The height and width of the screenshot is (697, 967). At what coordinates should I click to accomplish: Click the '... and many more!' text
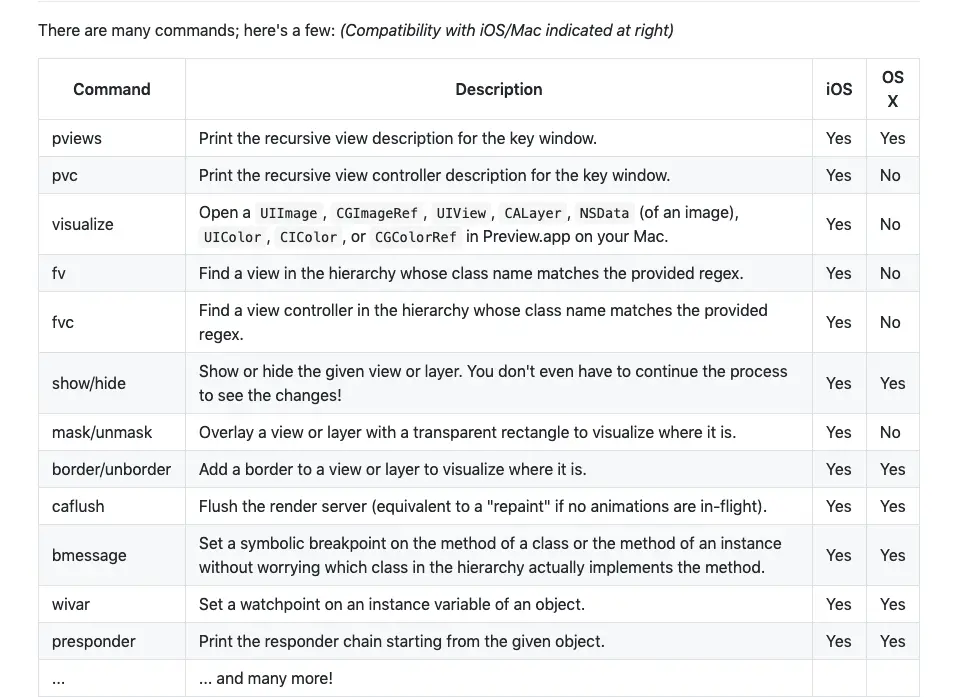[x=266, y=678]
